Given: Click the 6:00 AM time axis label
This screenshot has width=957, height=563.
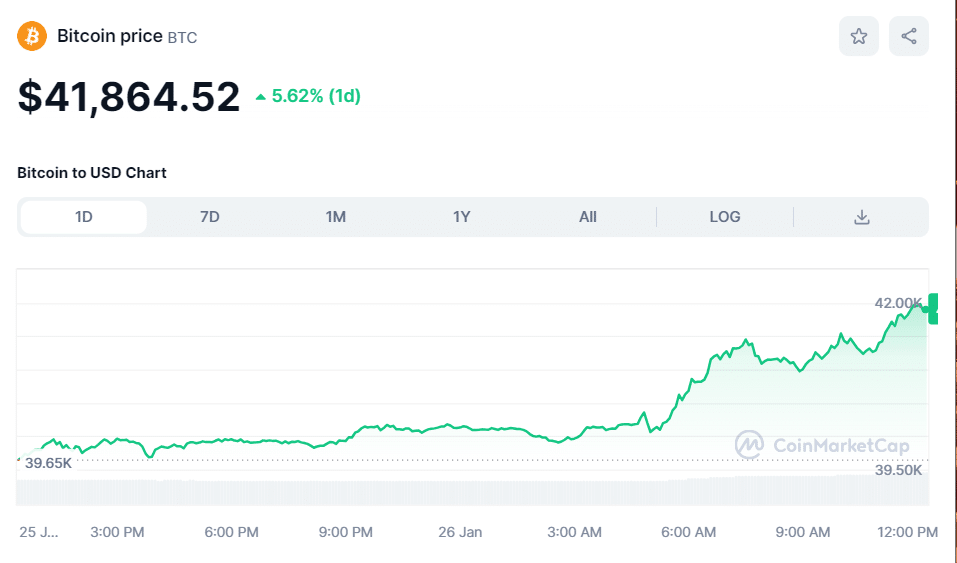Looking at the screenshot, I should point(690,532).
